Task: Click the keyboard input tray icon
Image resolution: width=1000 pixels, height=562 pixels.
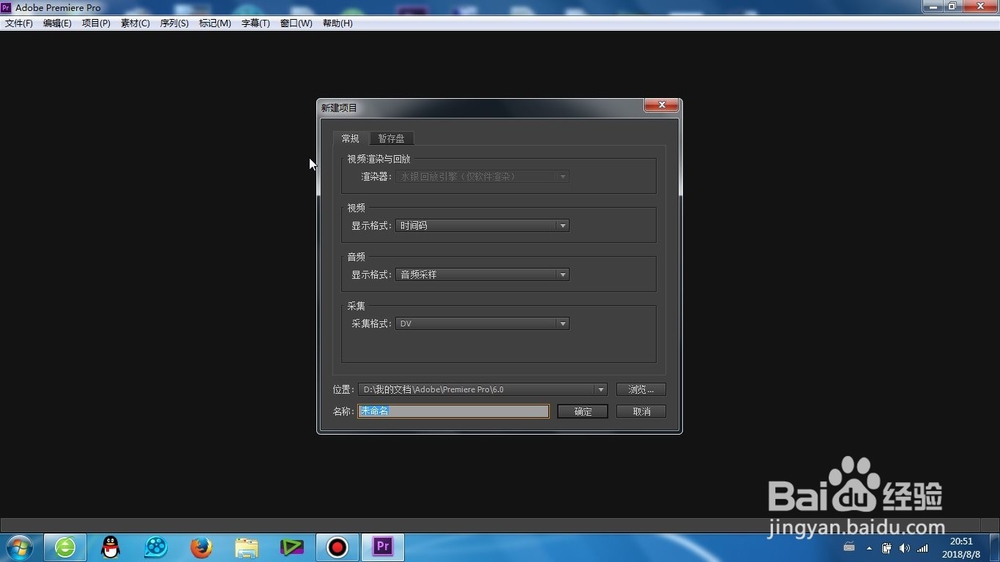Action: tap(849, 547)
